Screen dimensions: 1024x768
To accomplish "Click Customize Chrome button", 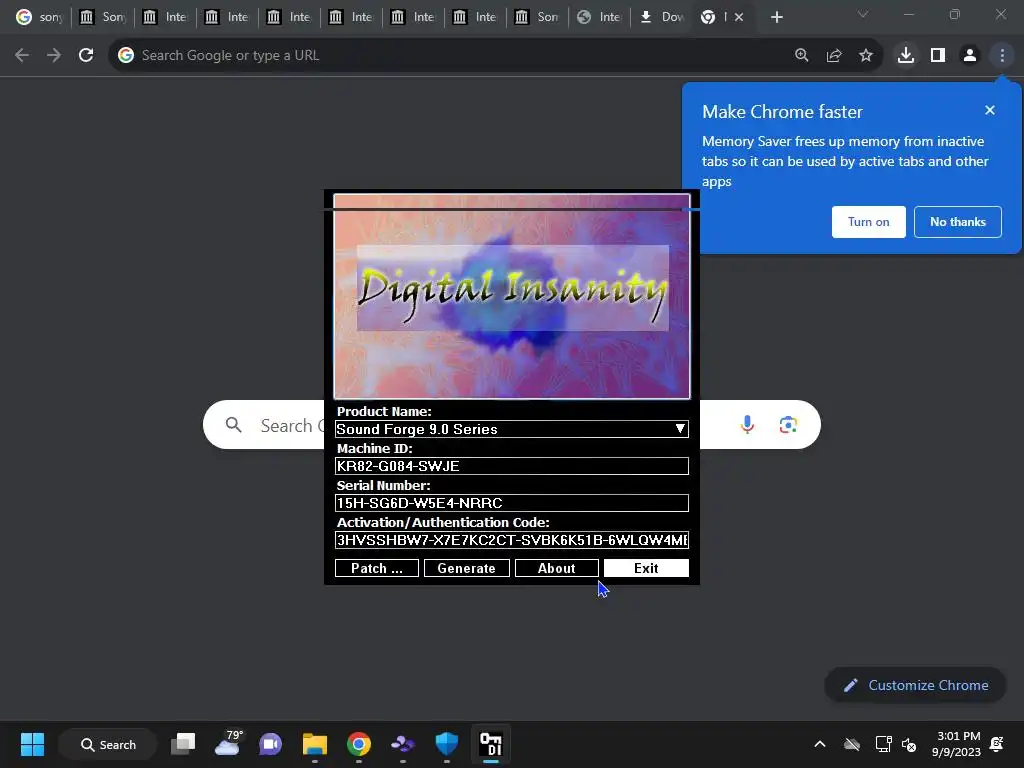I will coord(916,685).
